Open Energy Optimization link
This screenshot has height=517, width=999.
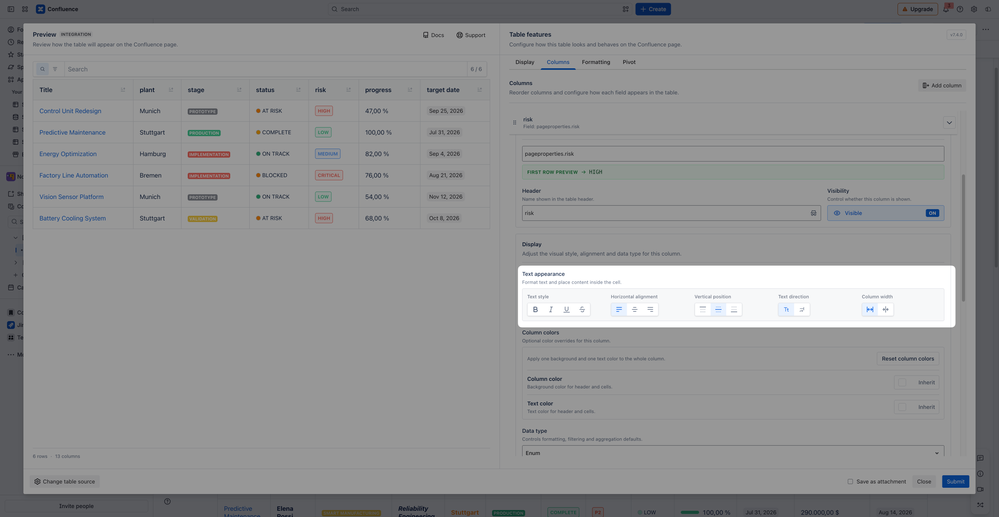[x=68, y=154]
